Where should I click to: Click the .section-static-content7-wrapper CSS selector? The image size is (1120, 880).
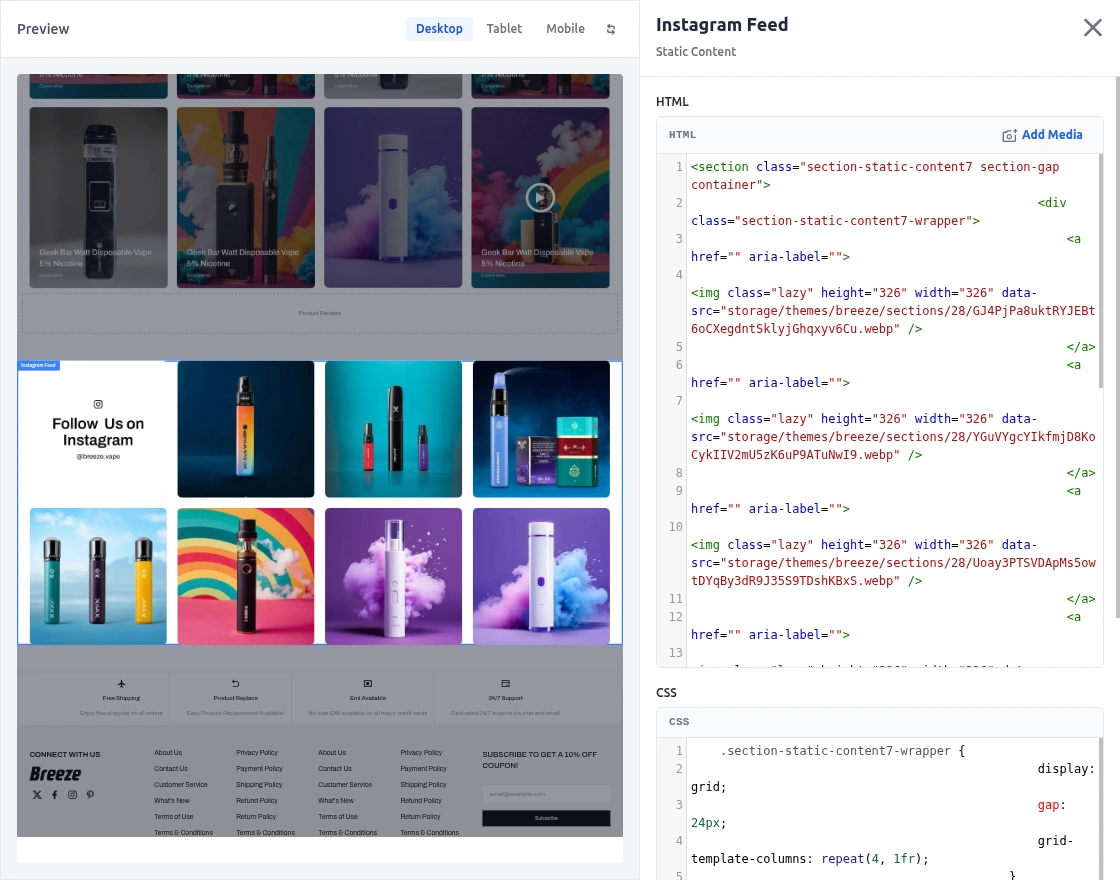[x=836, y=751]
